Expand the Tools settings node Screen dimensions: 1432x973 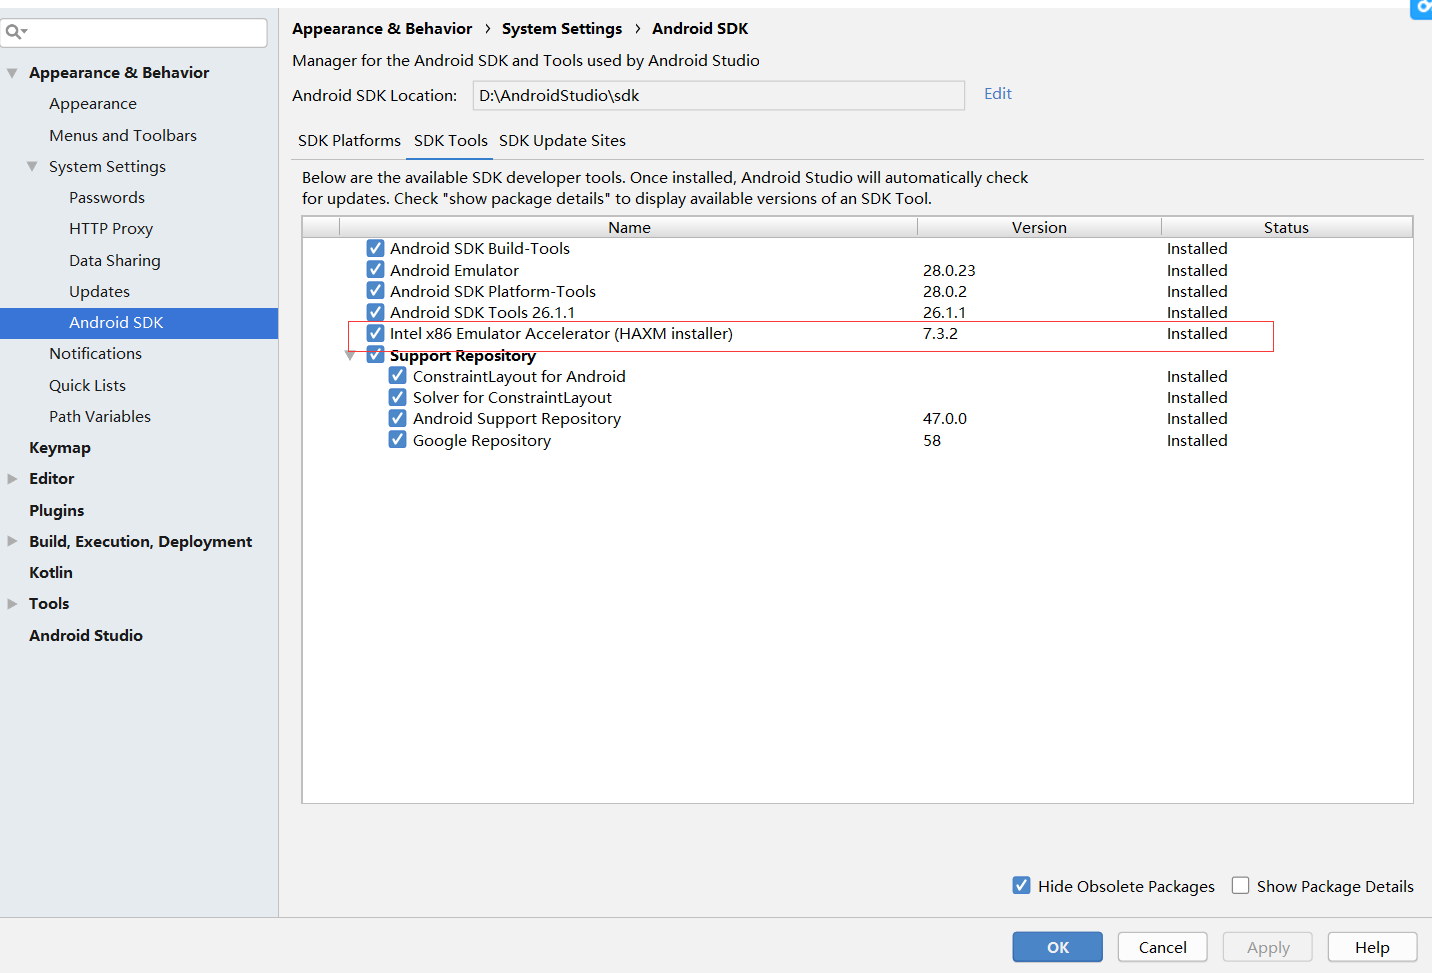tap(12, 604)
